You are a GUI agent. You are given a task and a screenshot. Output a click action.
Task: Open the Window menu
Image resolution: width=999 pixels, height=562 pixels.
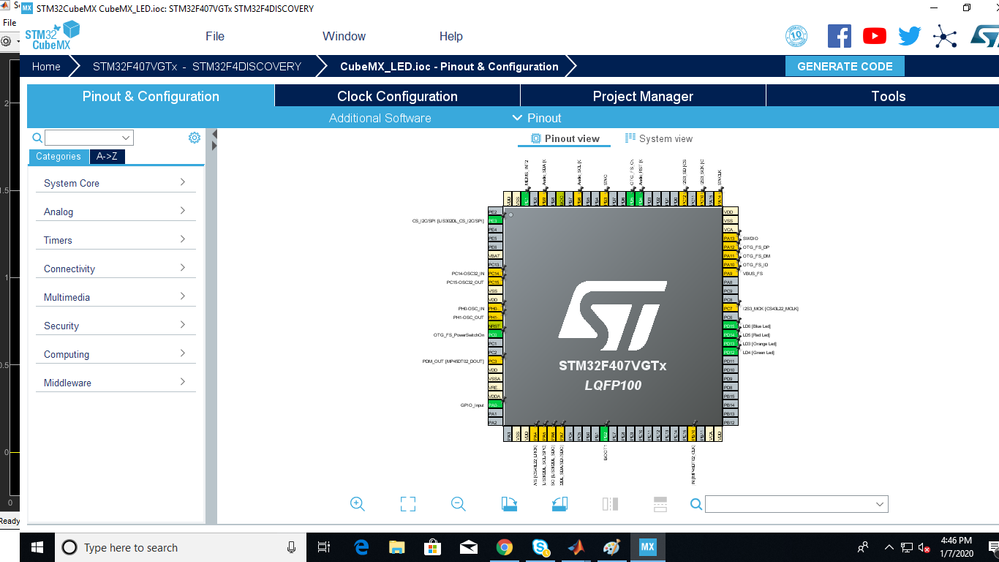tap(344, 36)
